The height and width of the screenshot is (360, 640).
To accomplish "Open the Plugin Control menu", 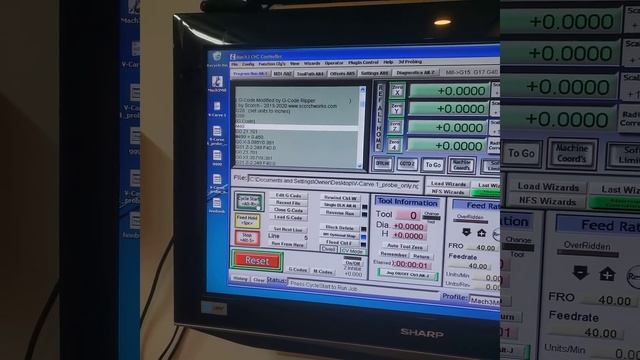I will (363, 63).
